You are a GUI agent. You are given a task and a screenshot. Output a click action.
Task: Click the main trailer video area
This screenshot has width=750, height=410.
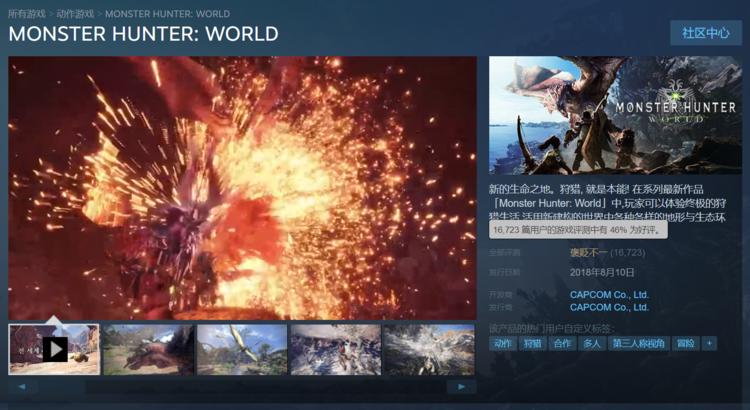click(x=243, y=188)
